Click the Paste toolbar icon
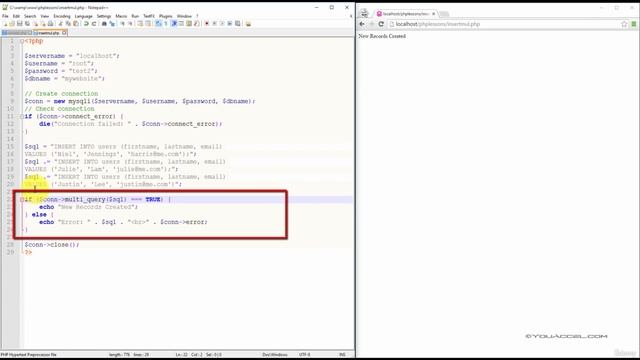640x360 pixels. click(x=76, y=24)
